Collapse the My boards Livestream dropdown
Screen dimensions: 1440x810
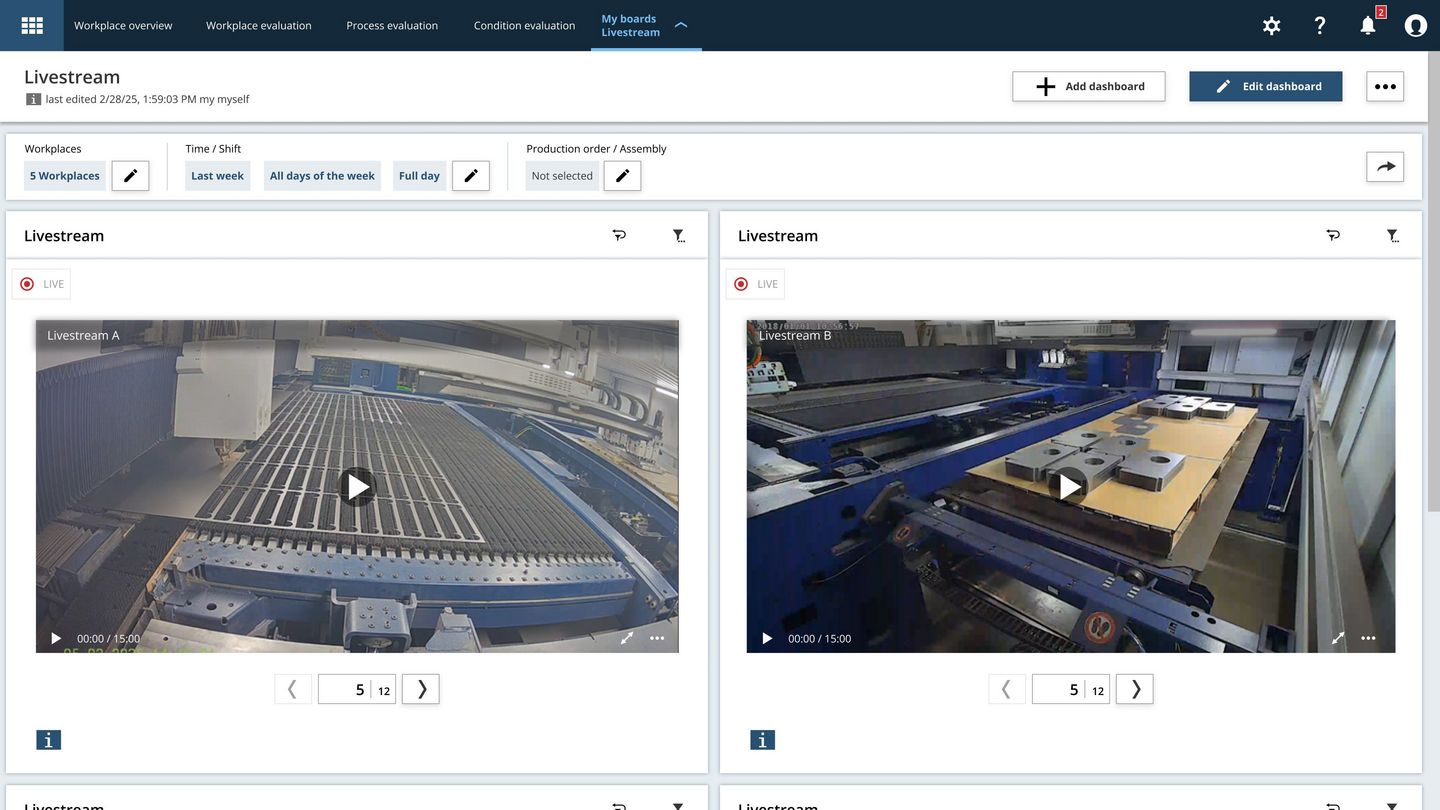[681, 25]
